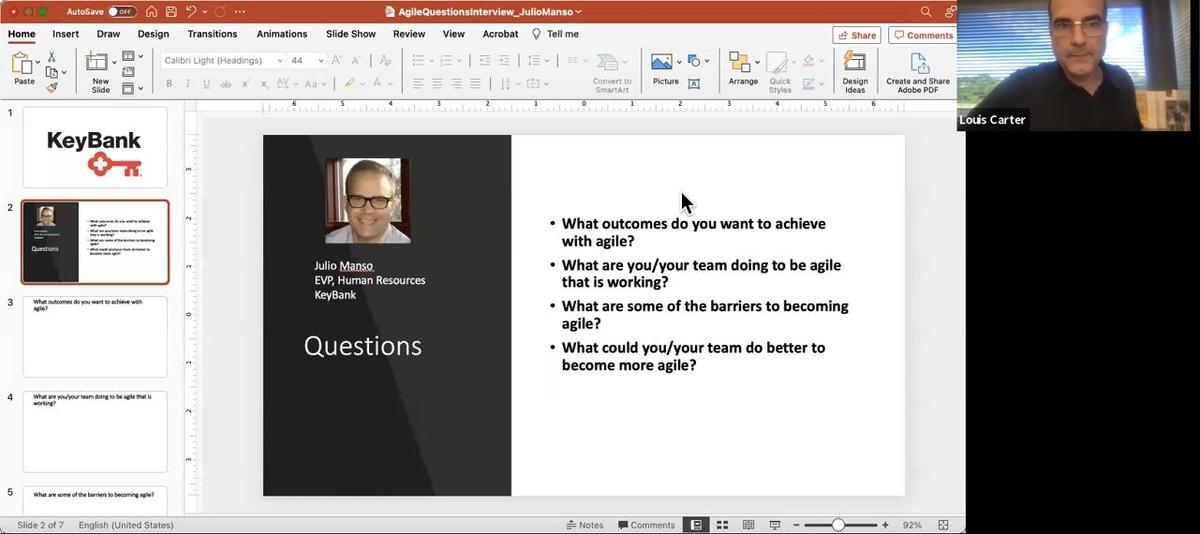
Task: Toggle Bold formatting
Action: (x=169, y=84)
